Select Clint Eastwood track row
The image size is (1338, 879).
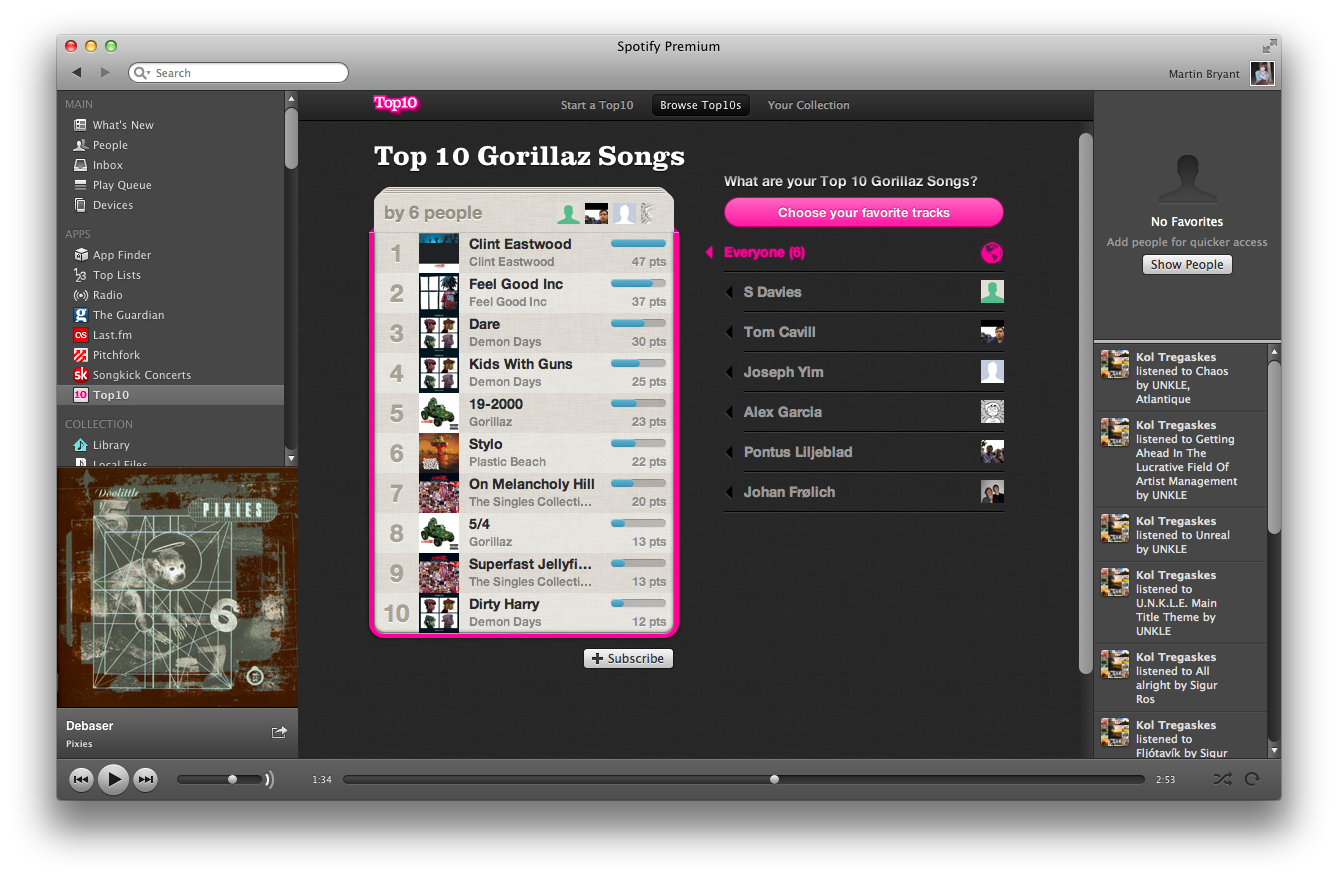coord(524,253)
